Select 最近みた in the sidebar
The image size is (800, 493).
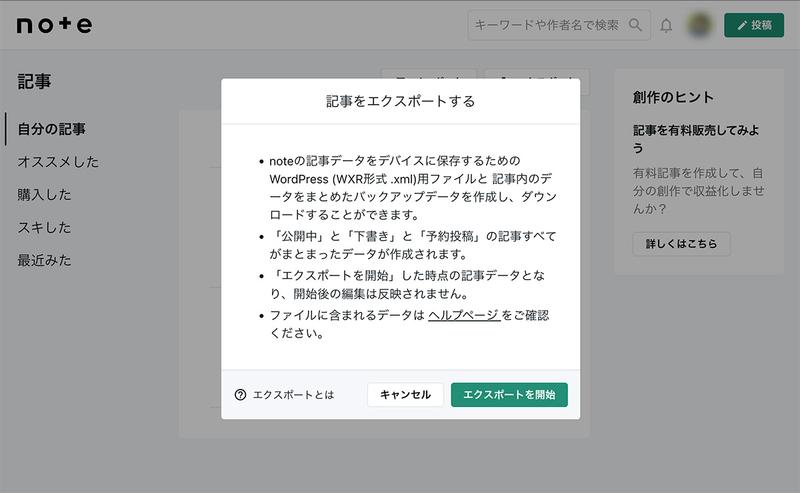(44, 260)
